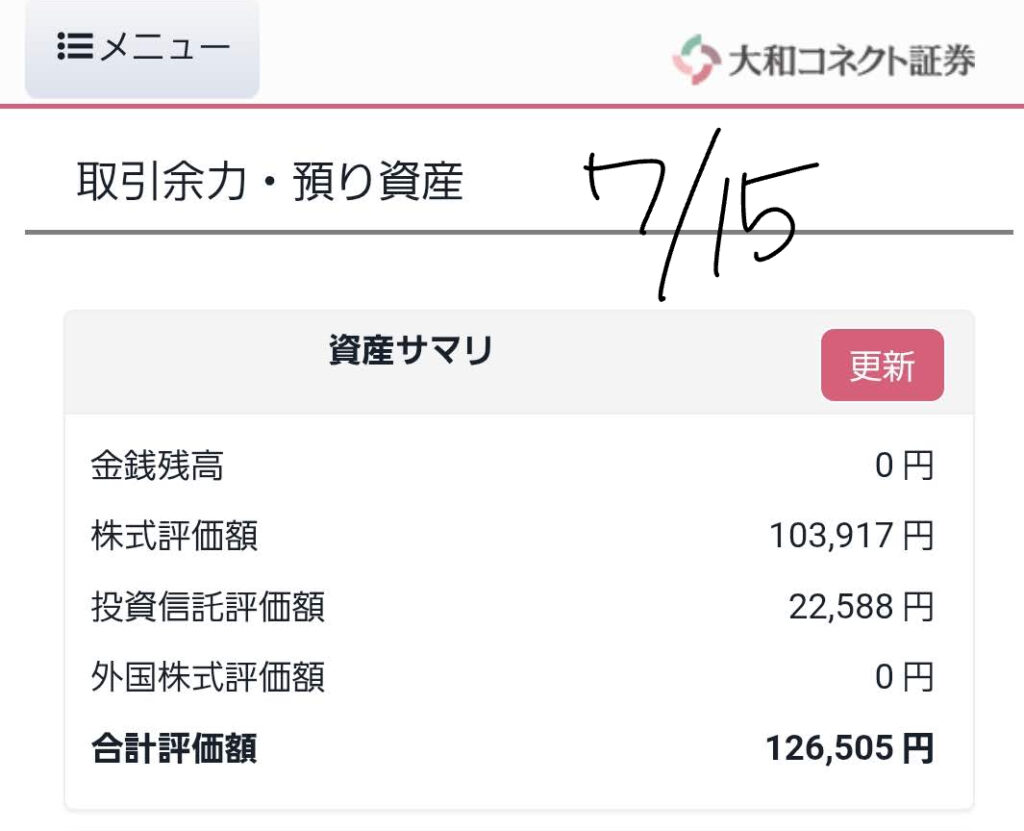Click the pink divider line under header
1024x831 pixels.
tap(512, 106)
